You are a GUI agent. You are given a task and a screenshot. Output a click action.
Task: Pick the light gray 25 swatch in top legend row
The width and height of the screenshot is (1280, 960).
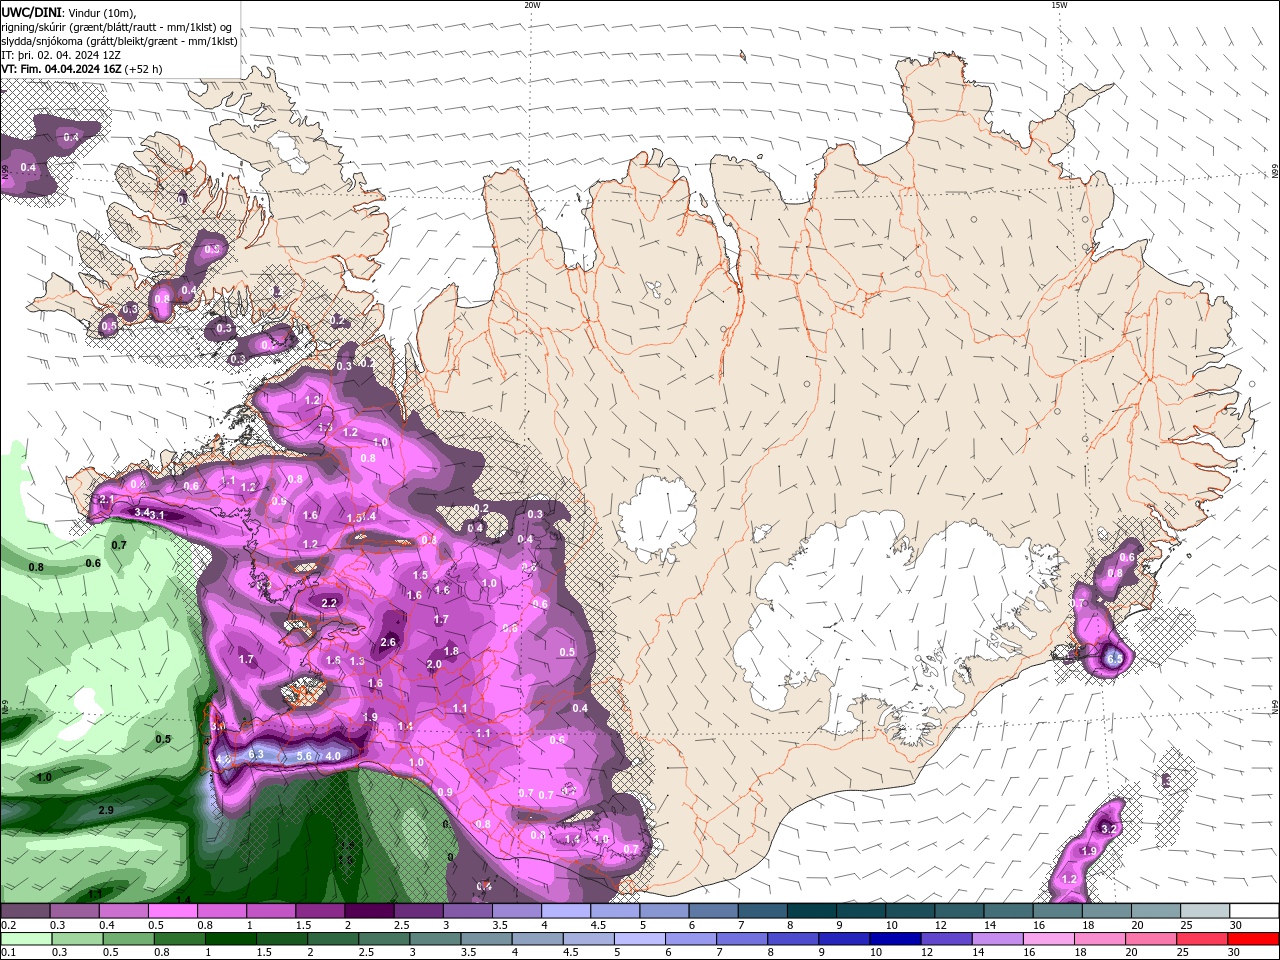coord(1204,911)
